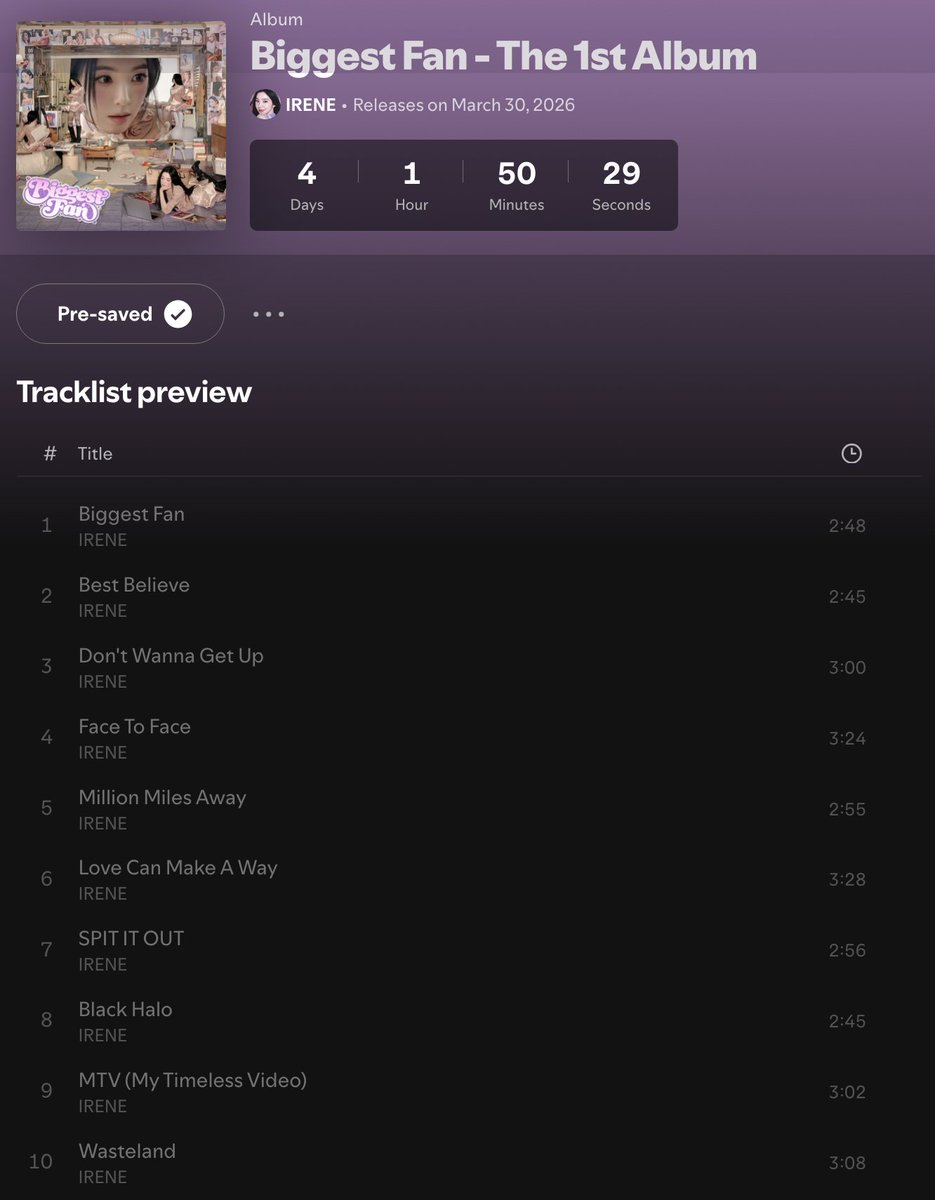Select track 10 Wasteland
This screenshot has height=1200, width=935.
(x=469, y=1163)
